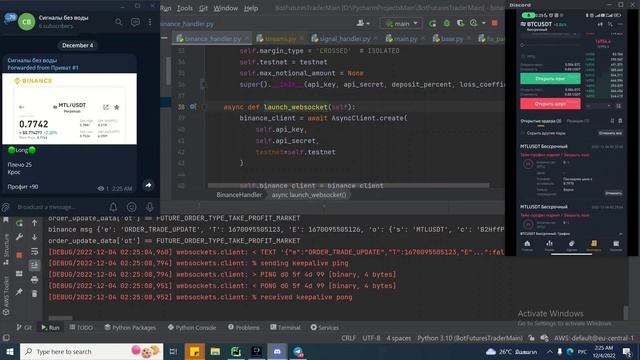Image resolution: width=640 pixels, height=360 pixels.
Task: Open the Problems tool window
Action: point(244,328)
